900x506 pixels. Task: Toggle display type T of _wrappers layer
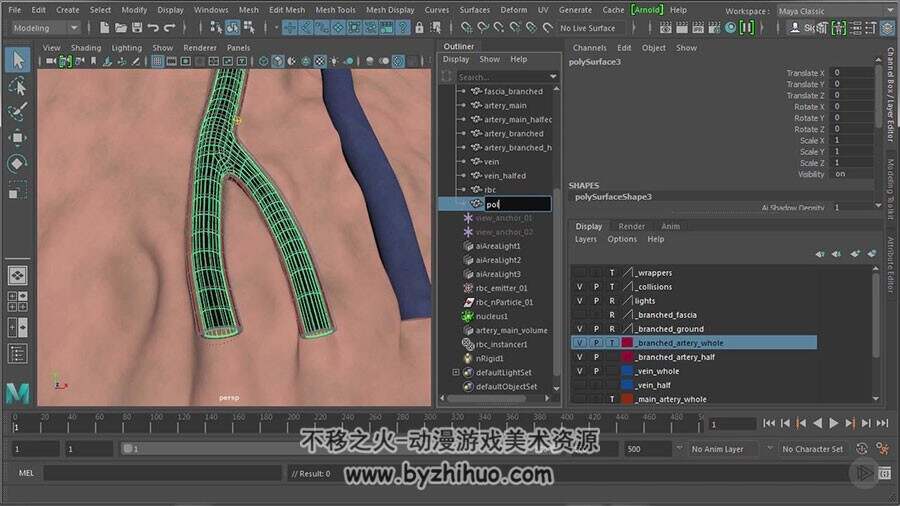(612, 273)
